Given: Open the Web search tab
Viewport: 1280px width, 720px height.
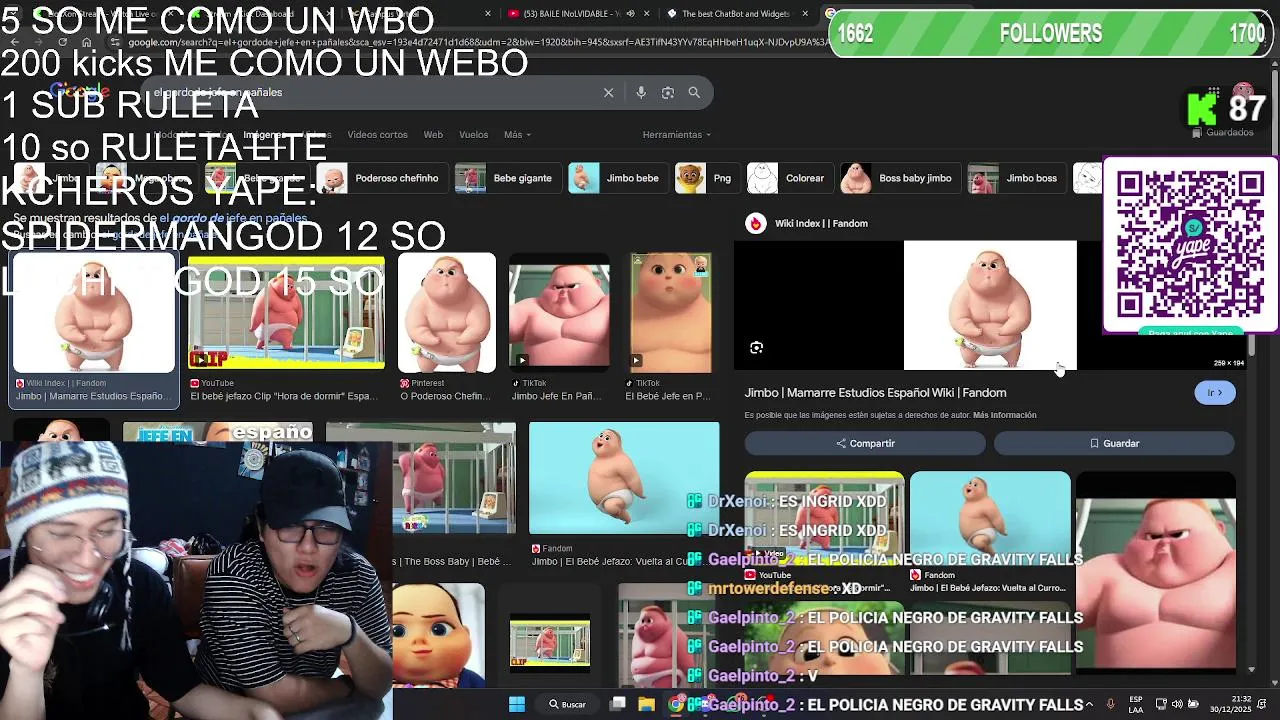Looking at the screenshot, I should (433, 134).
